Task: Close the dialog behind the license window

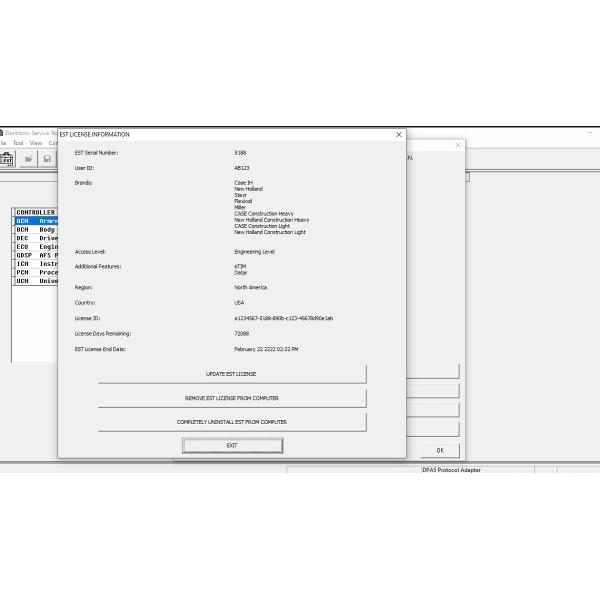Action: click(x=459, y=145)
